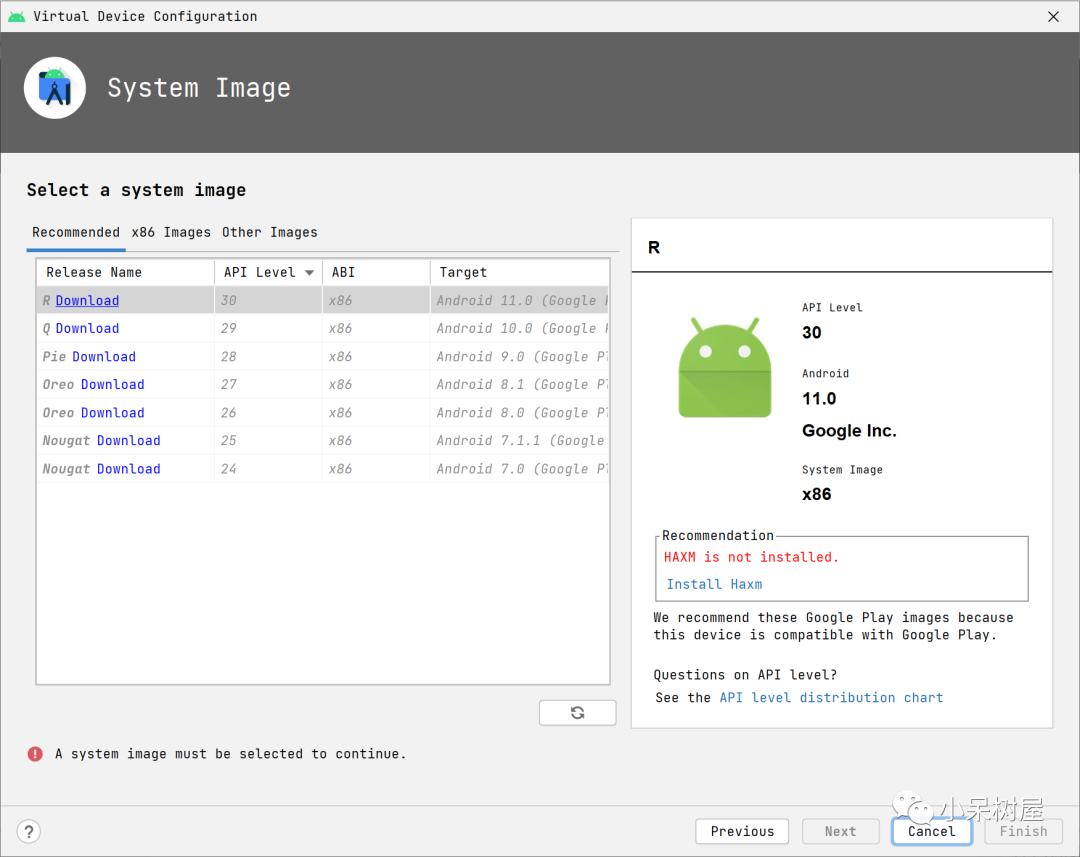Download the Oreo API 27 image

[x=112, y=385]
